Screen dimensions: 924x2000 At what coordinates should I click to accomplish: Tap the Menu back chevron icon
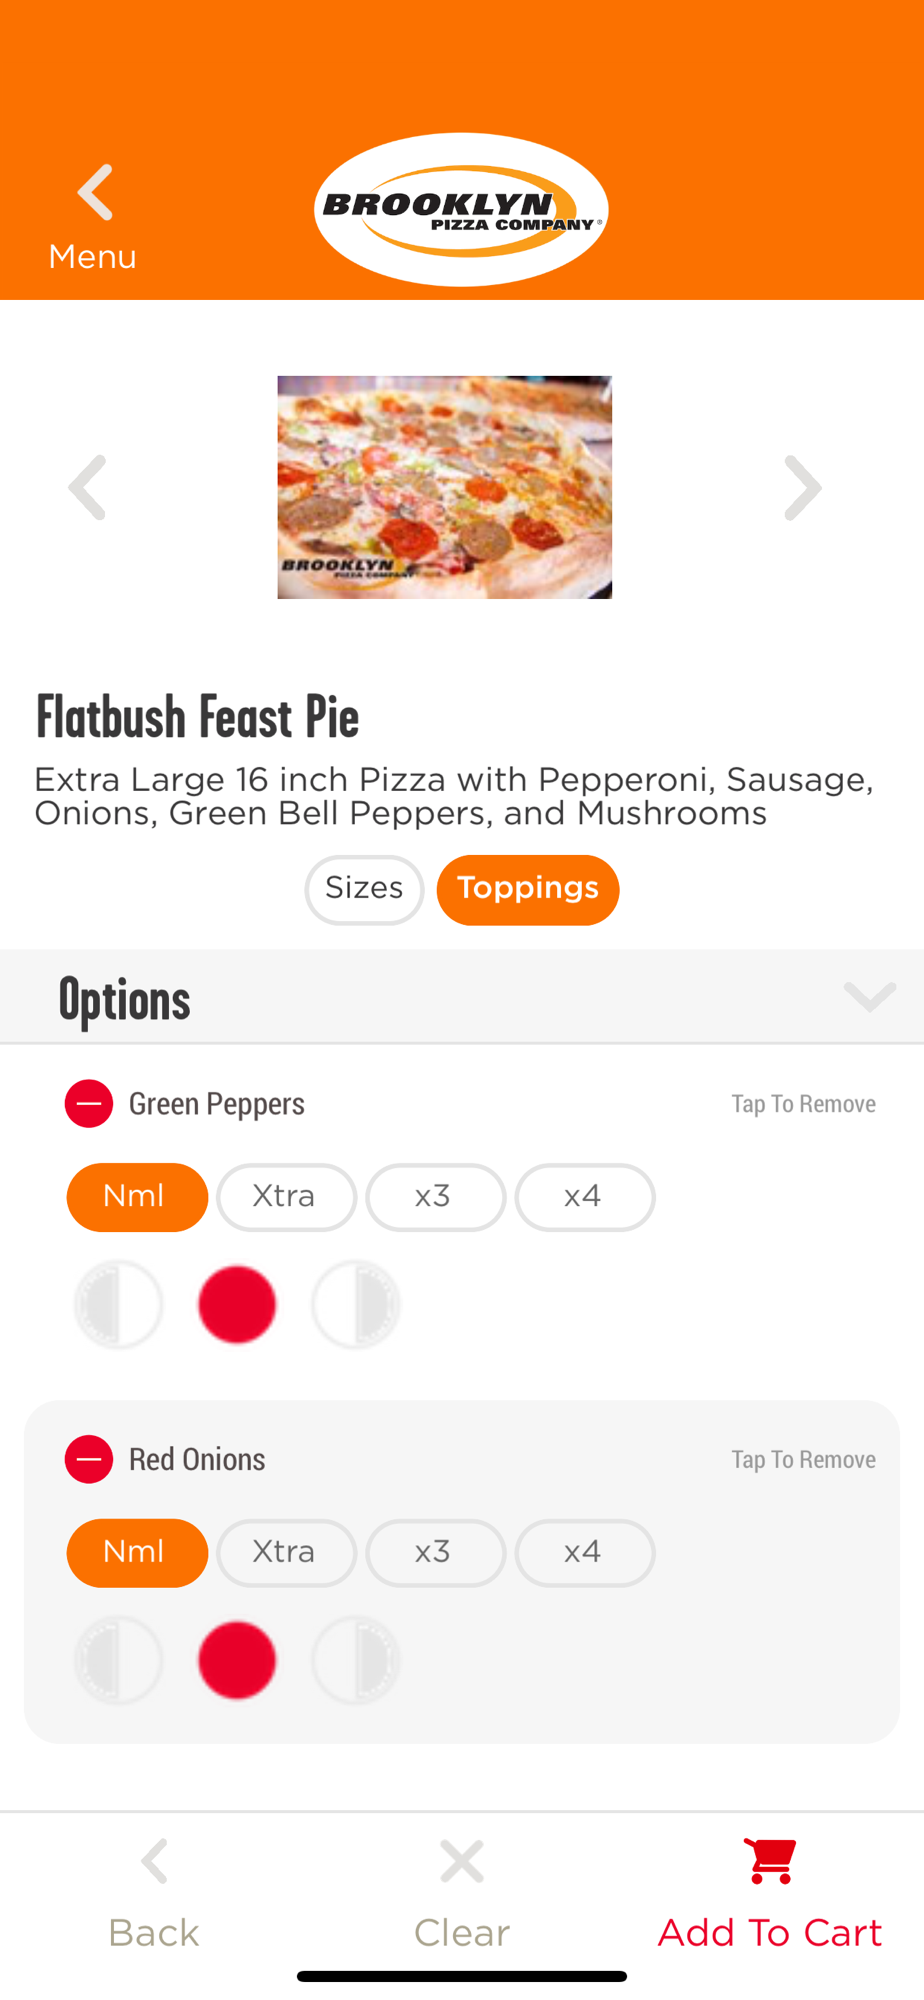95,192
